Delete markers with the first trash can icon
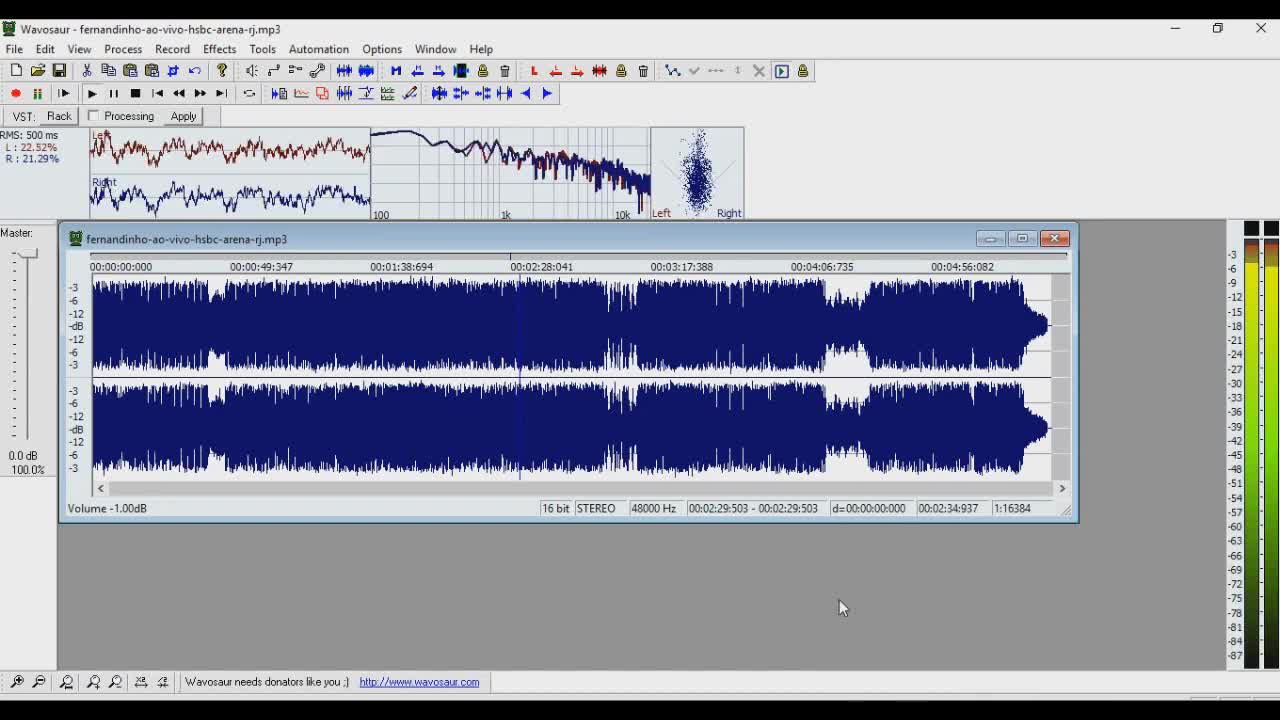 (x=505, y=71)
